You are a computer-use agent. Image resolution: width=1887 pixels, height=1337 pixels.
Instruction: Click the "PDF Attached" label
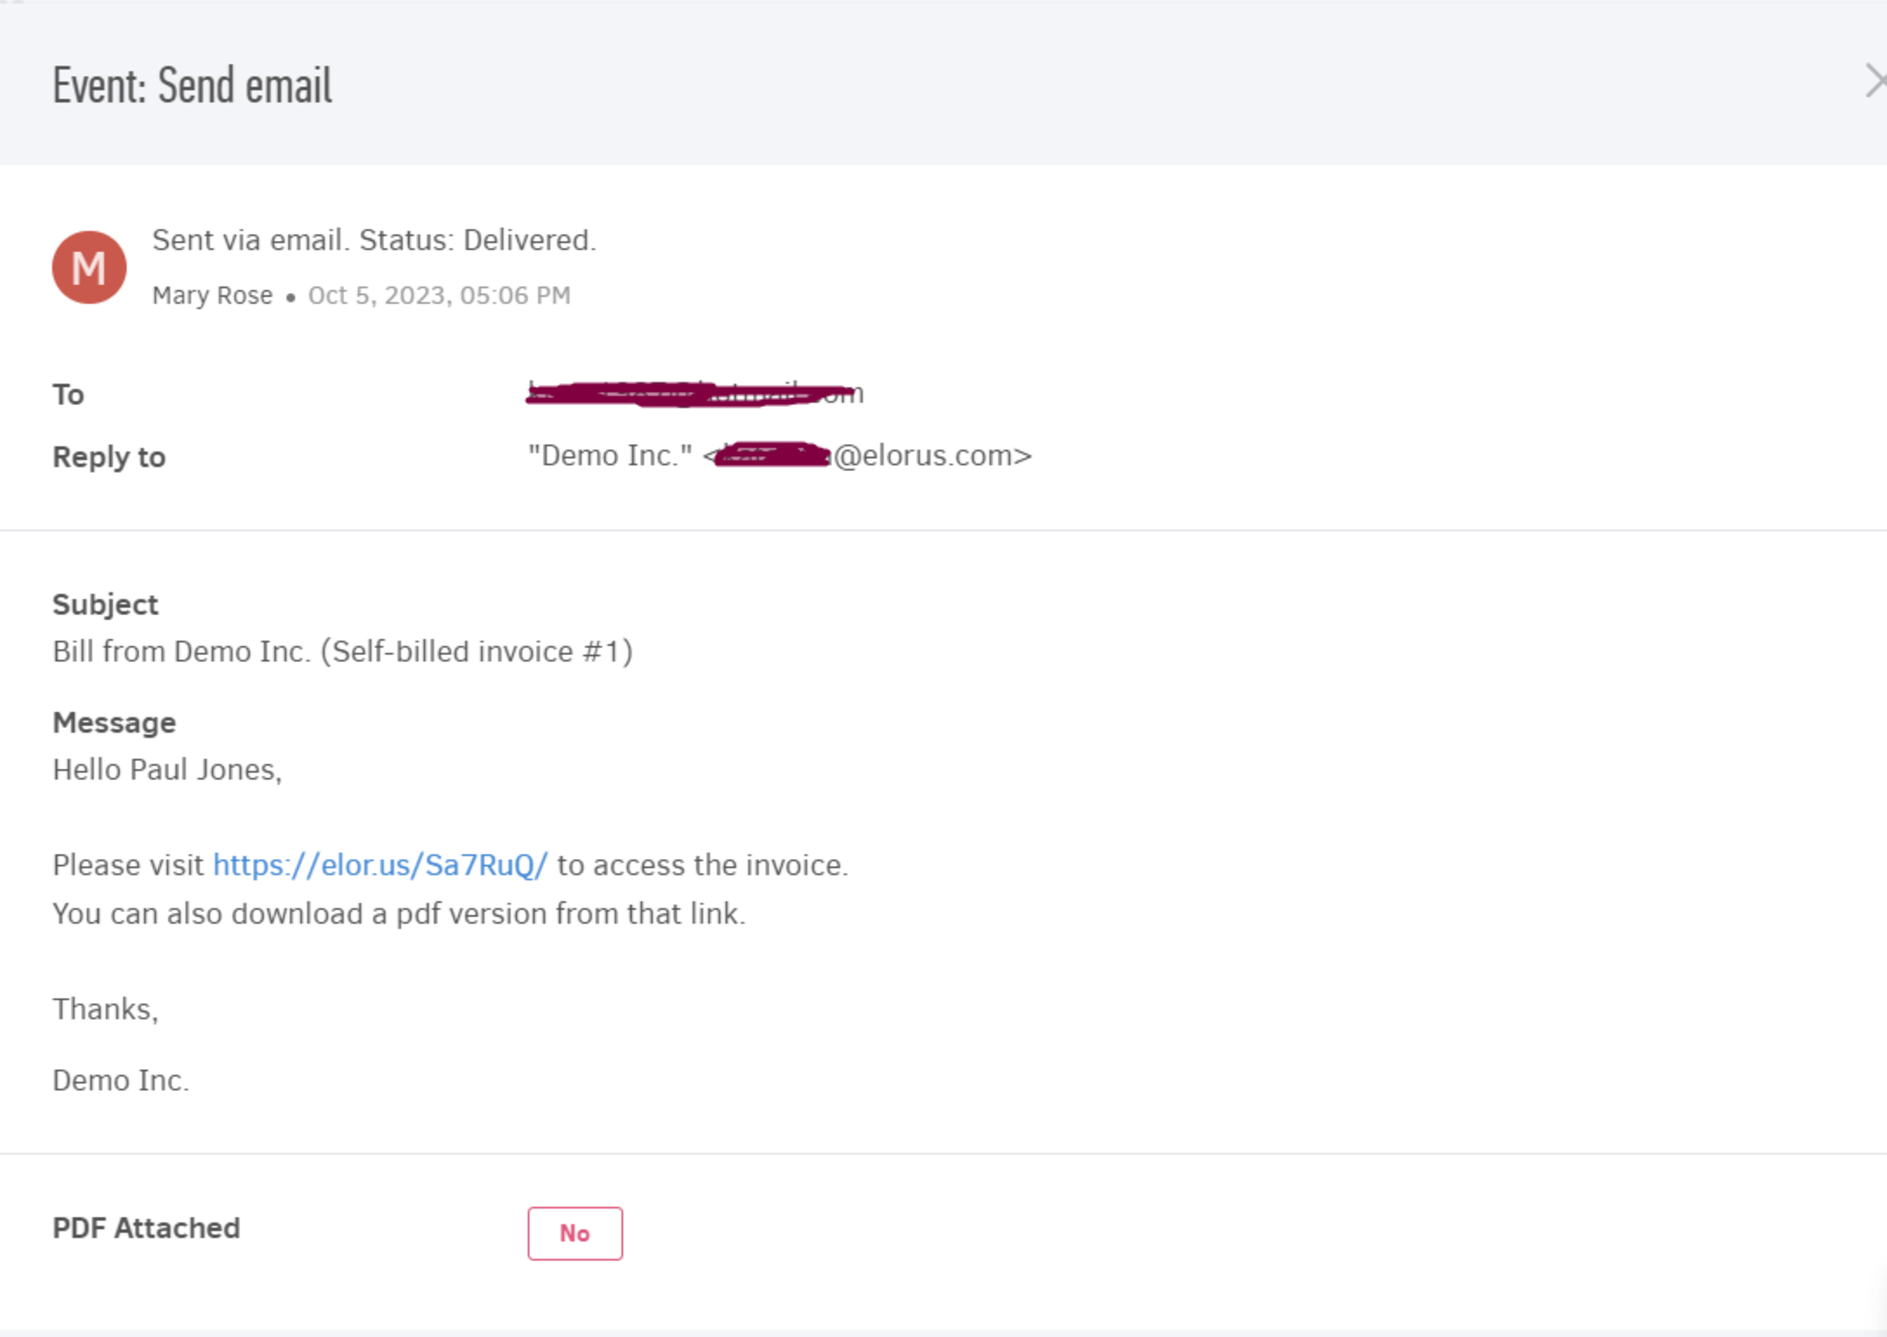146,1228
